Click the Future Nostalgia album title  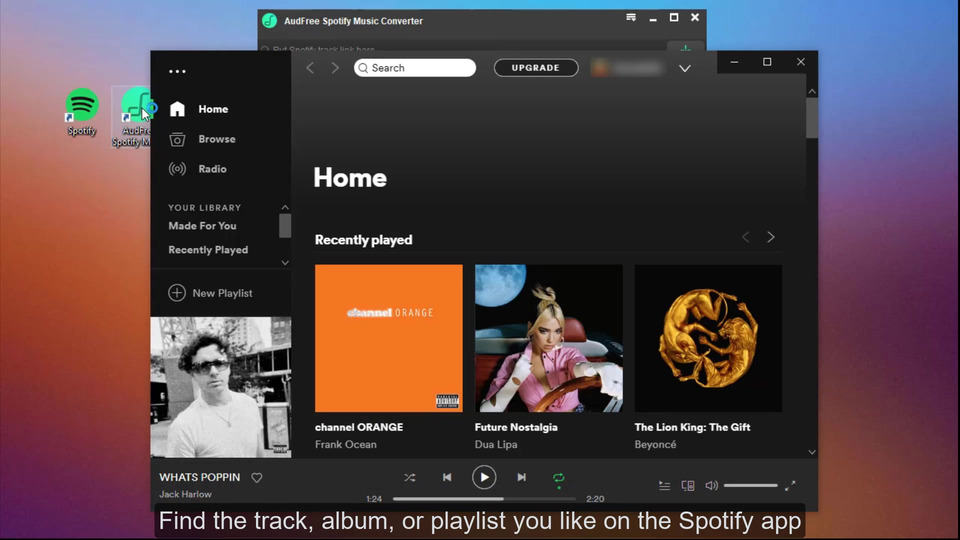click(516, 427)
